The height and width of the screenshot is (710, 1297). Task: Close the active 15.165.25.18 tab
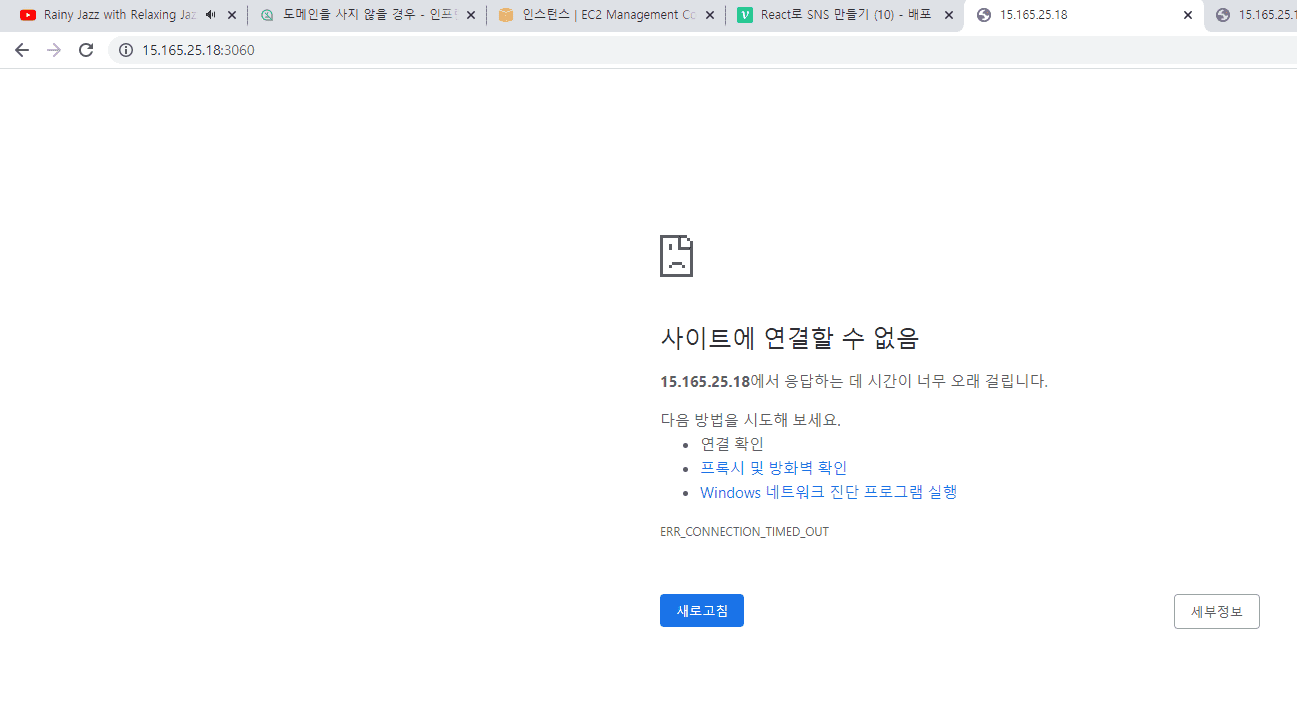1188,15
